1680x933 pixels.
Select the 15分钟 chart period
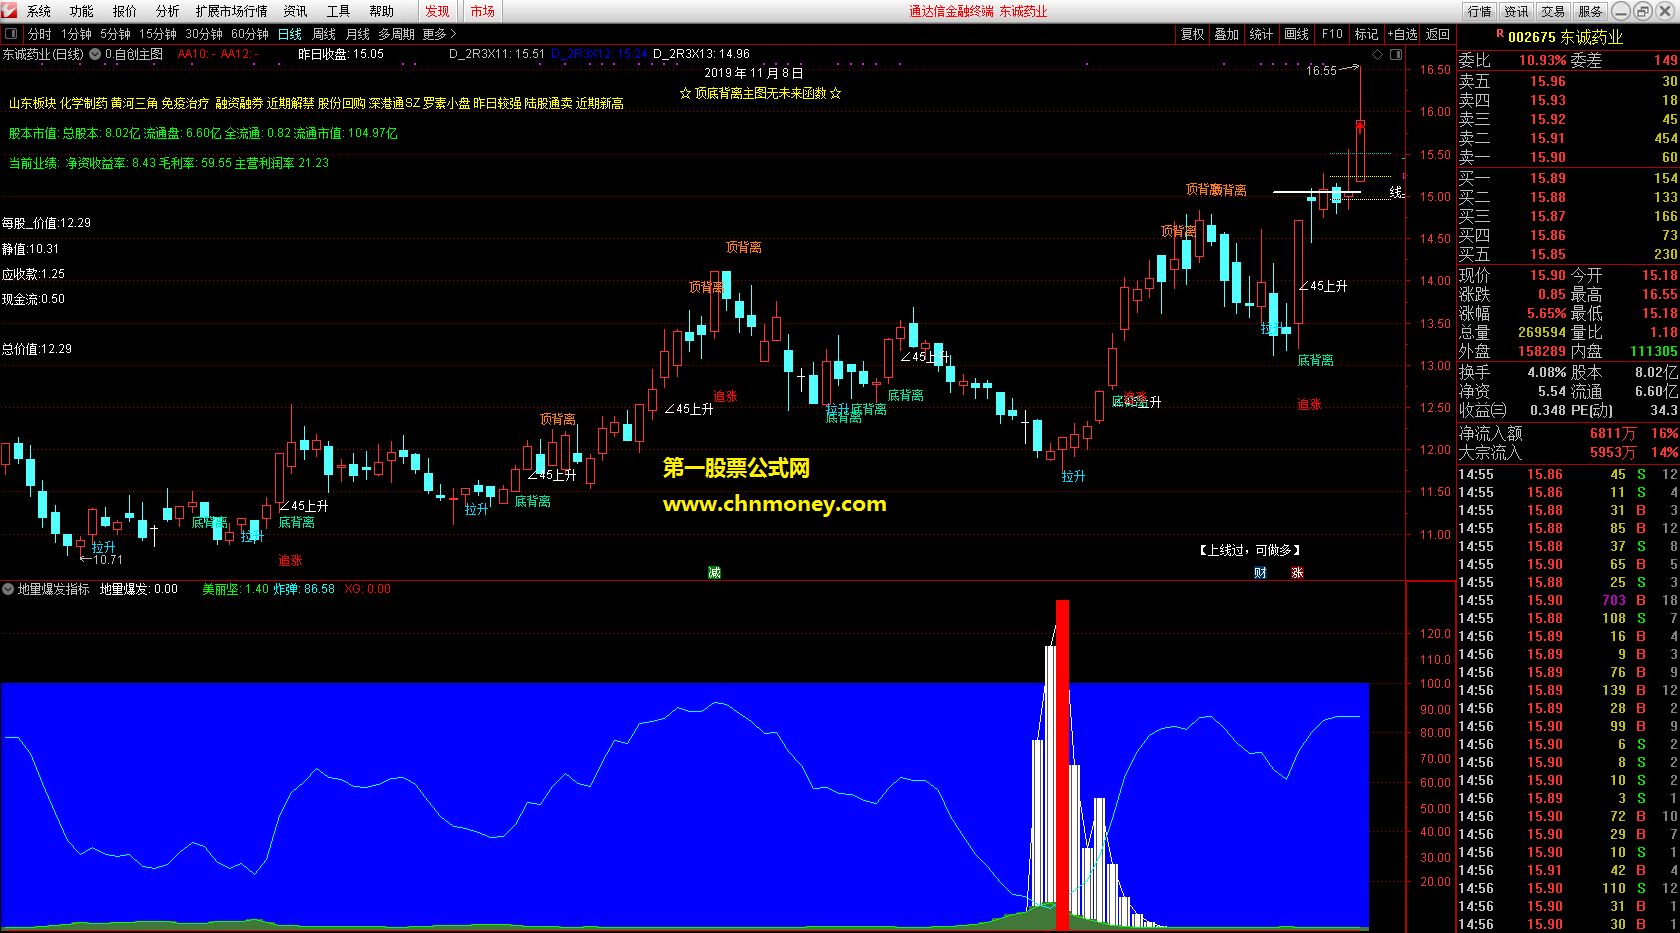point(158,34)
